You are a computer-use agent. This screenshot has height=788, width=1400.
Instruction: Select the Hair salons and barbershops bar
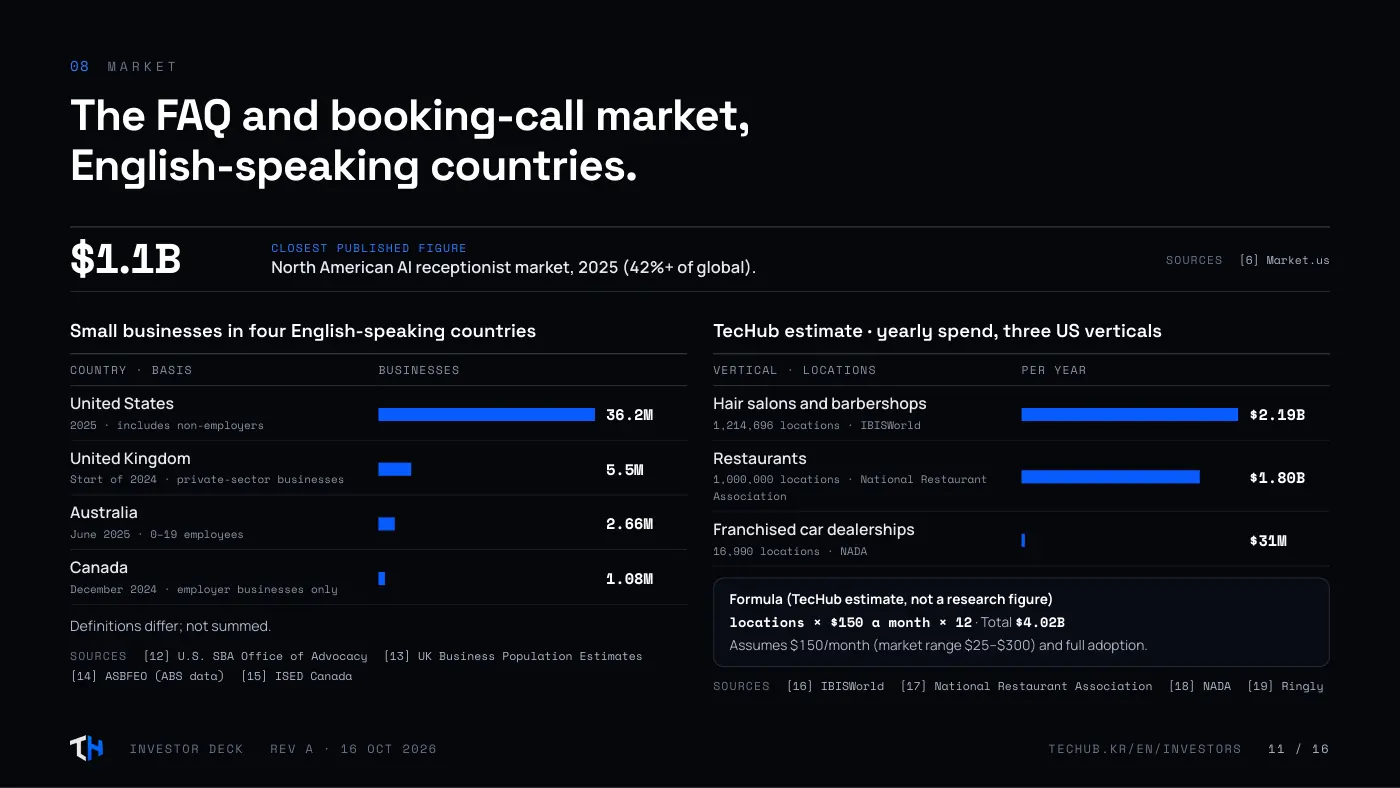pos(1129,415)
